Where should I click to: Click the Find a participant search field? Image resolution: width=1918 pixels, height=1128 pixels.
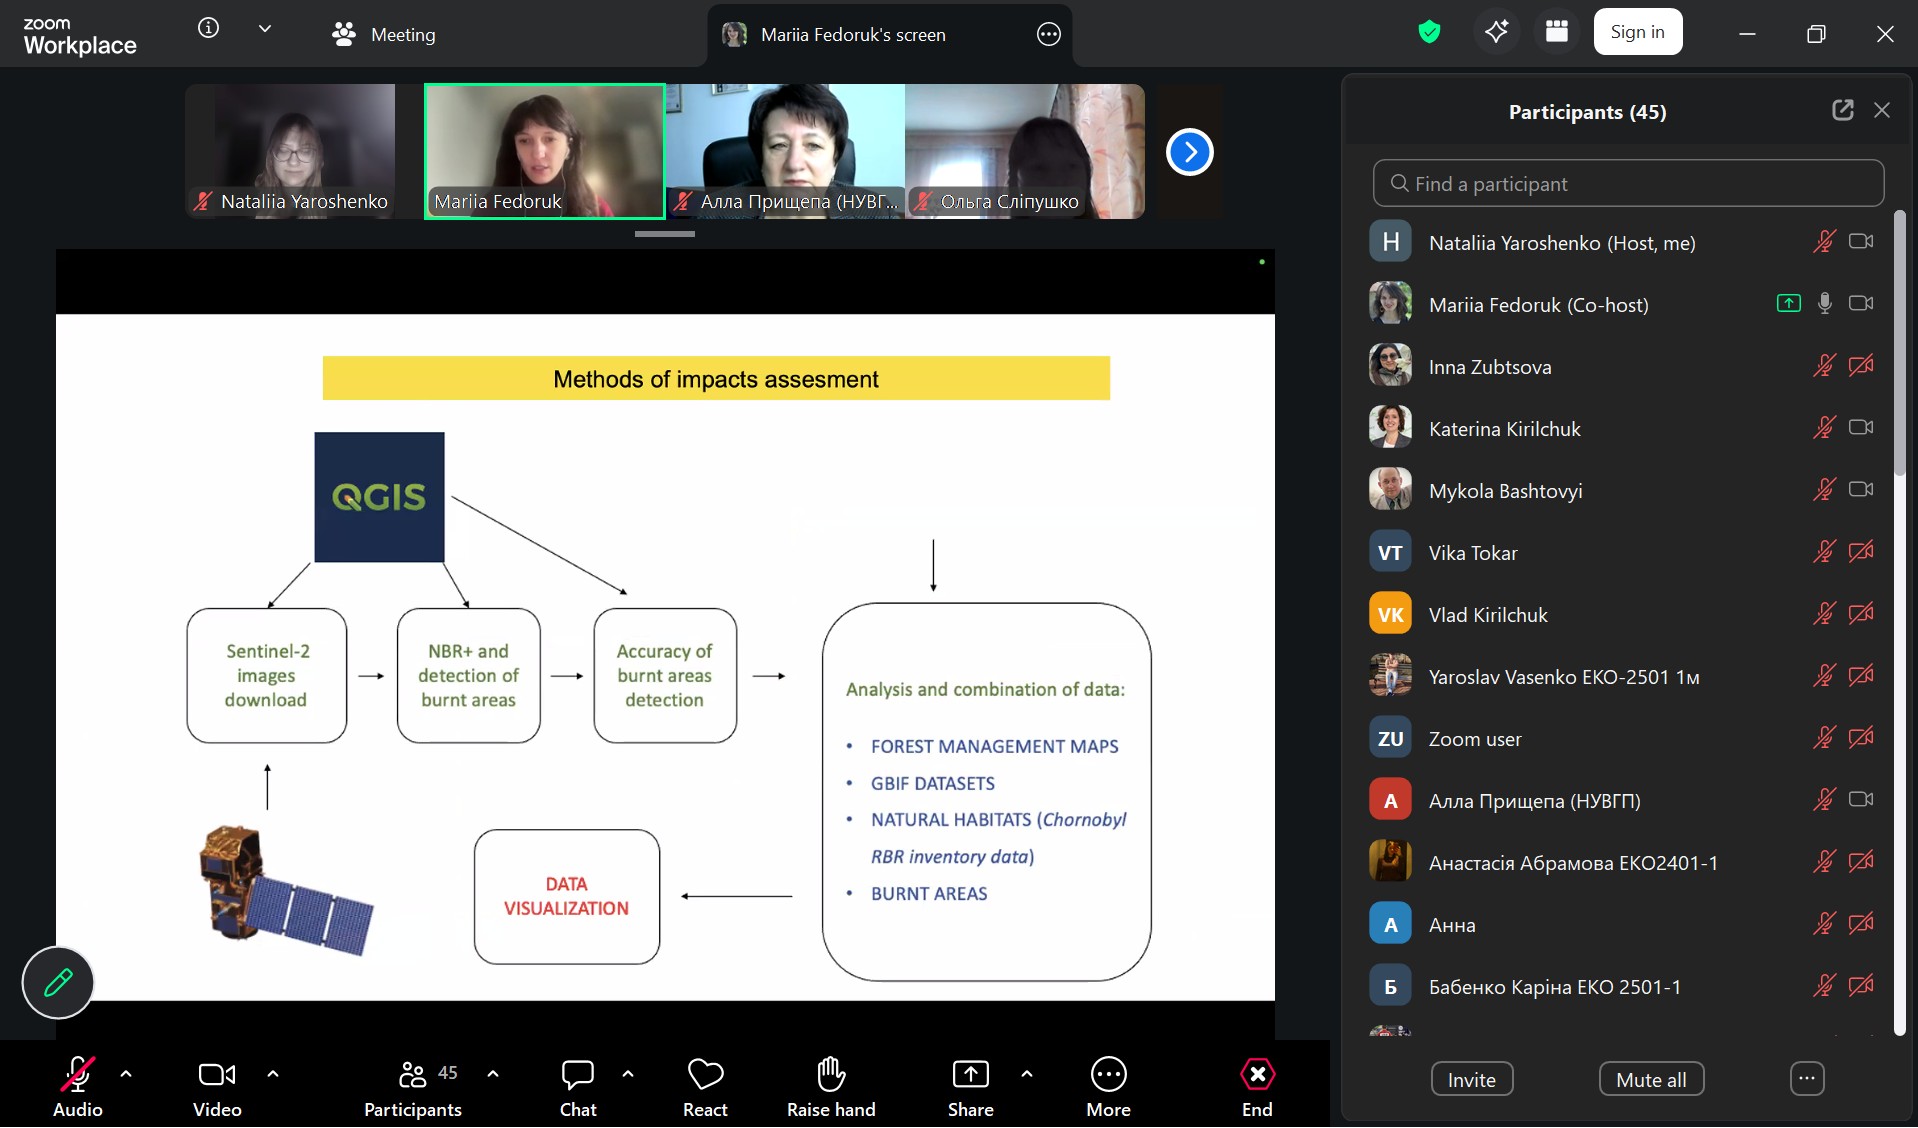(x=1628, y=184)
